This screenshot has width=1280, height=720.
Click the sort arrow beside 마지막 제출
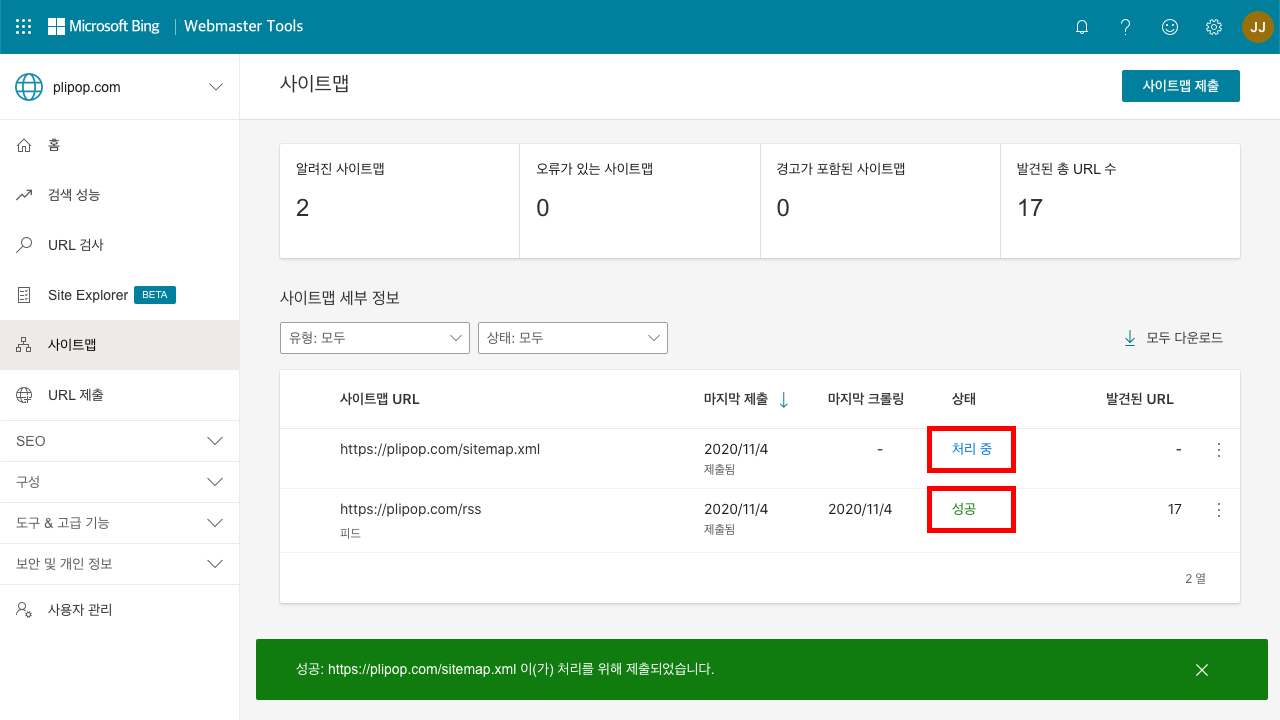(783, 400)
